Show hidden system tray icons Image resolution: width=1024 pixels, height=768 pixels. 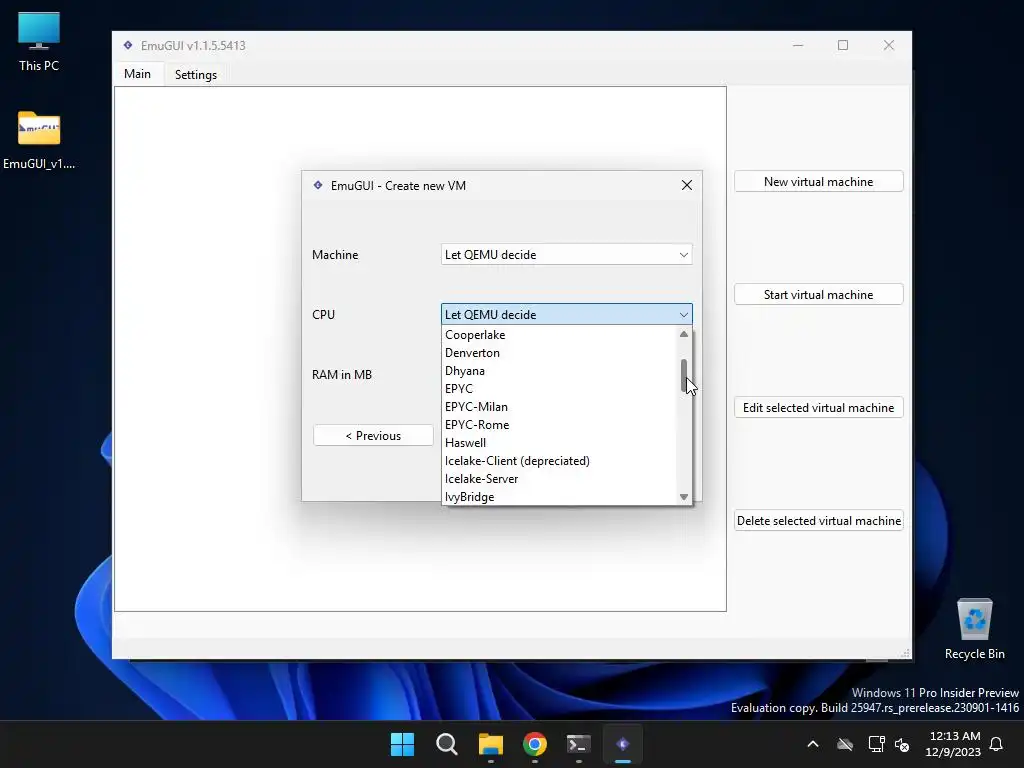coord(813,744)
